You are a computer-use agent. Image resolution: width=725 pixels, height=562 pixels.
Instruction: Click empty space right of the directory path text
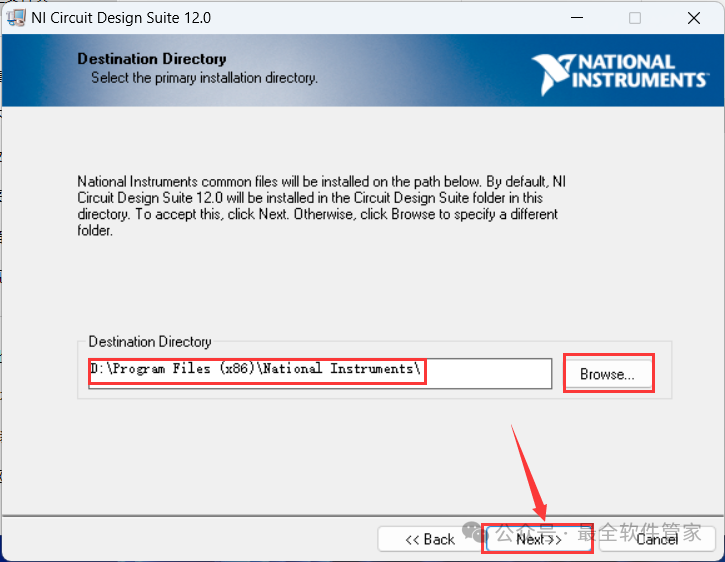tap(488, 372)
